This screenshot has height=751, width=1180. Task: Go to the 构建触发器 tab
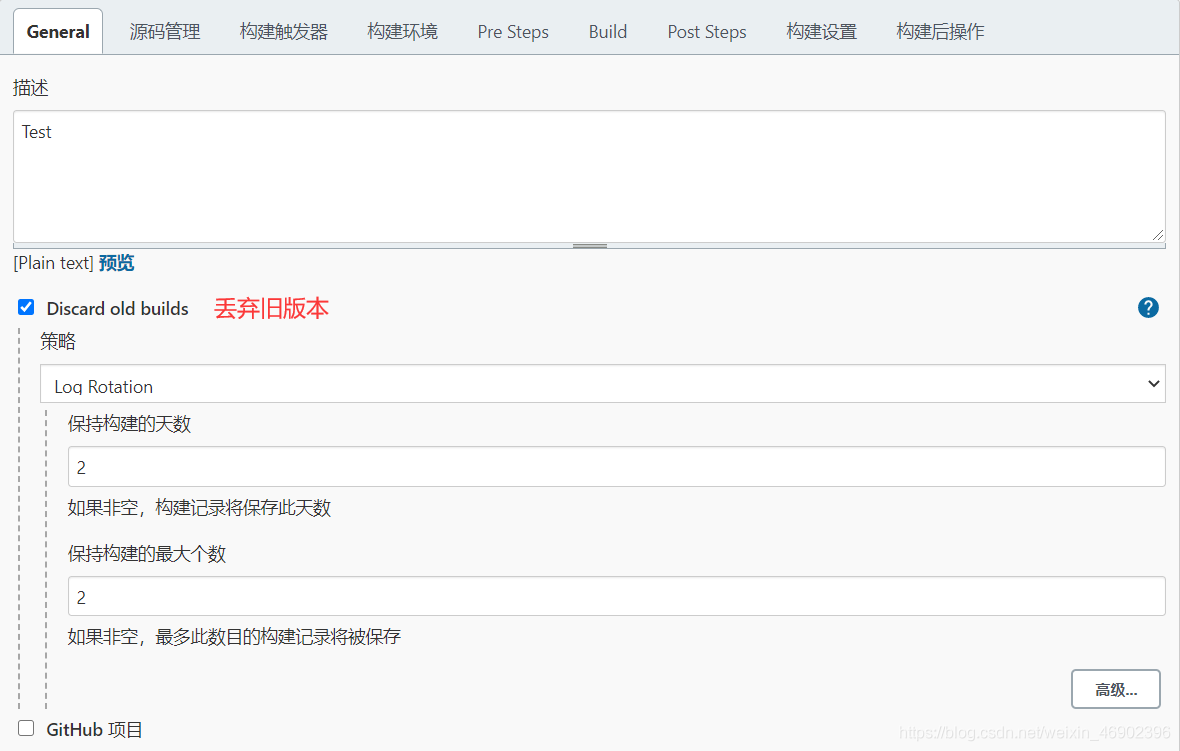click(283, 31)
